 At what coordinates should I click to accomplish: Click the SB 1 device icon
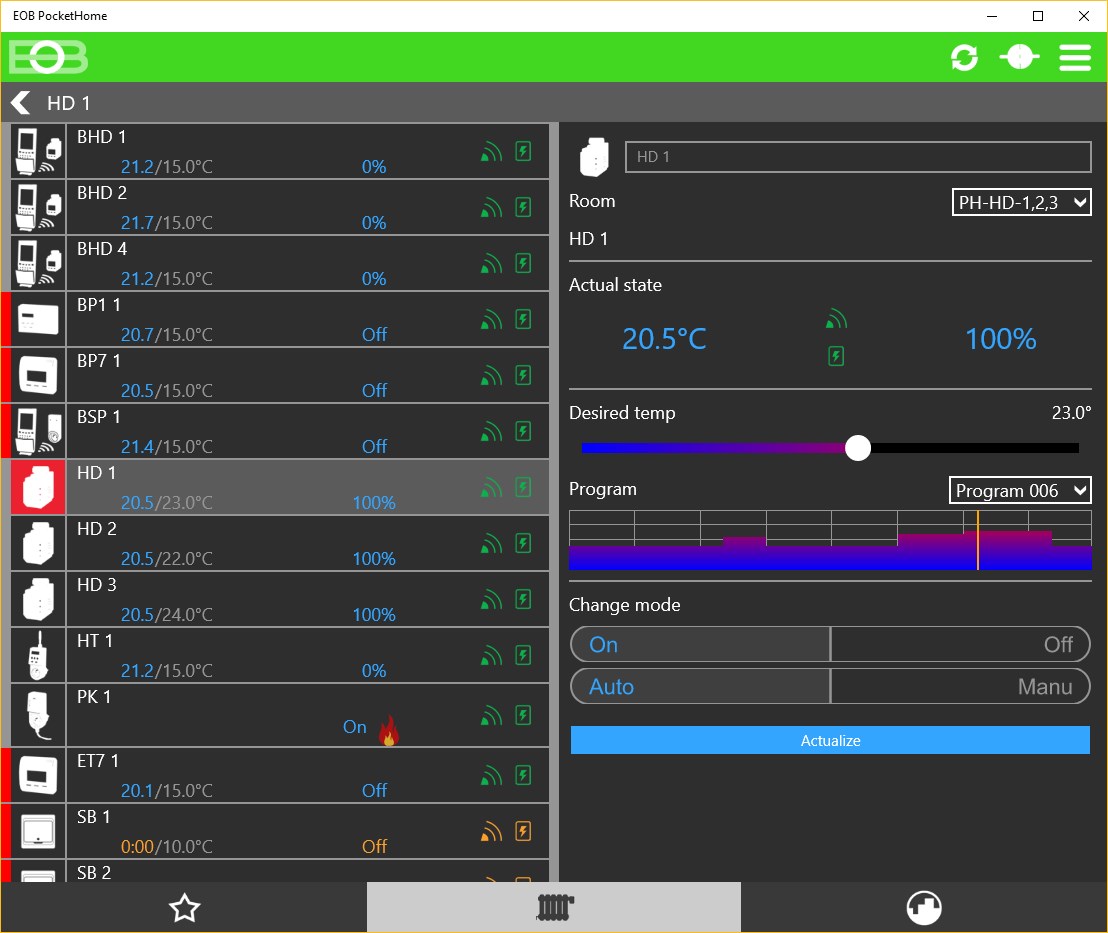(x=38, y=831)
